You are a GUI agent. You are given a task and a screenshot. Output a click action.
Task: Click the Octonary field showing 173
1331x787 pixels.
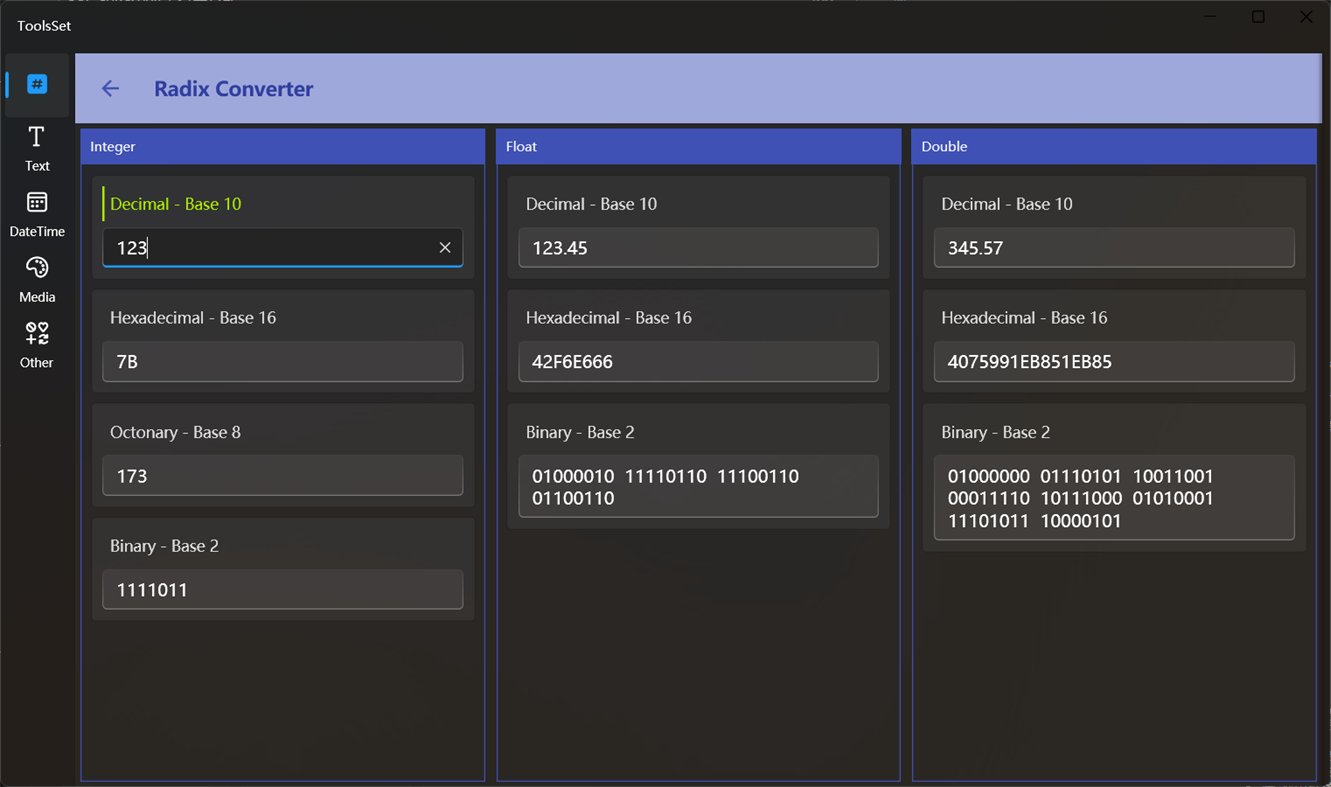(283, 476)
